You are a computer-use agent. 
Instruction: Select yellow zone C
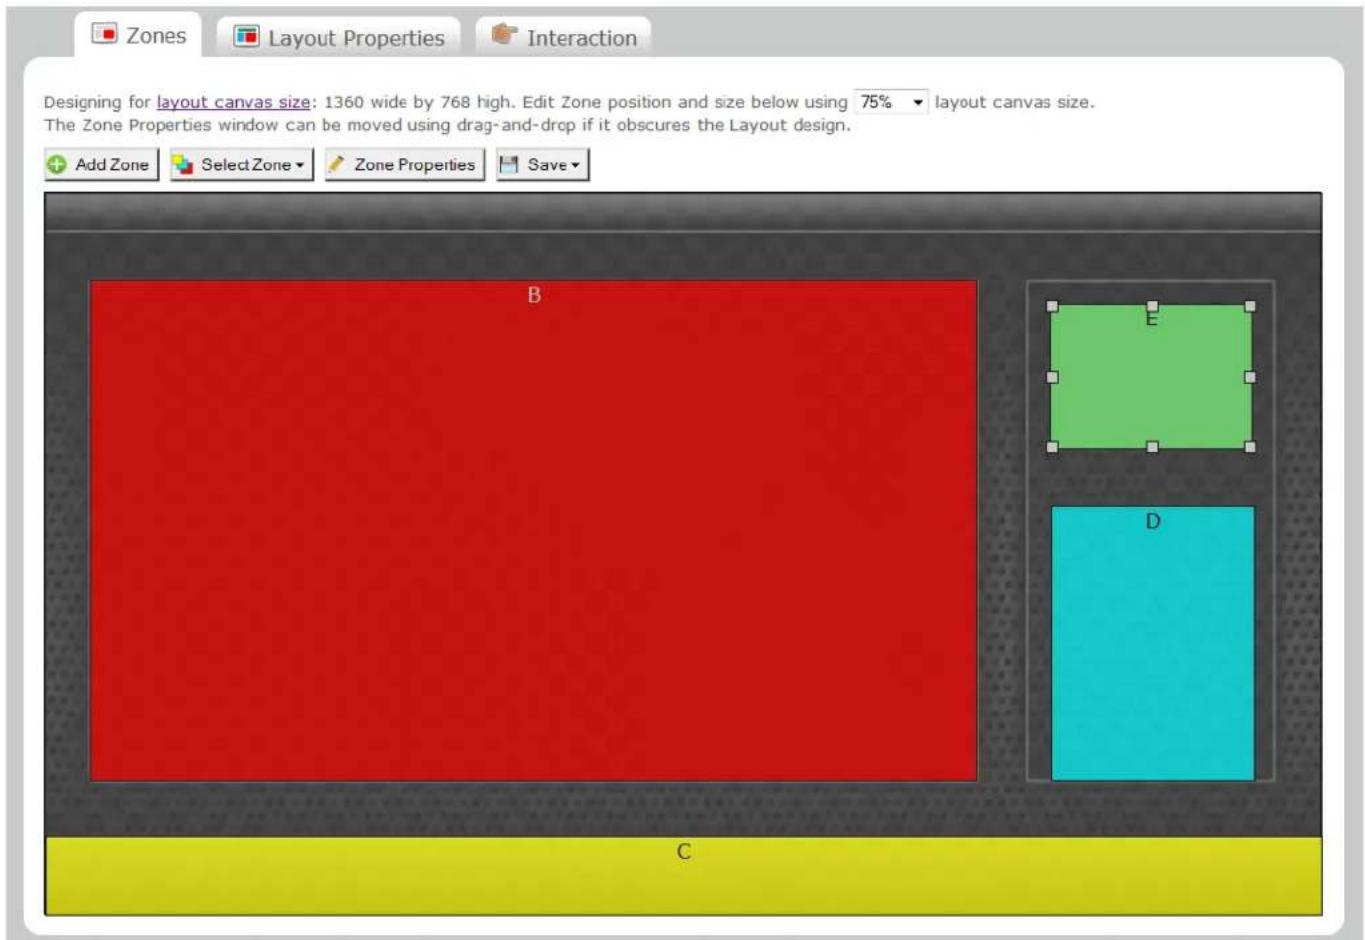click(683, 876)
